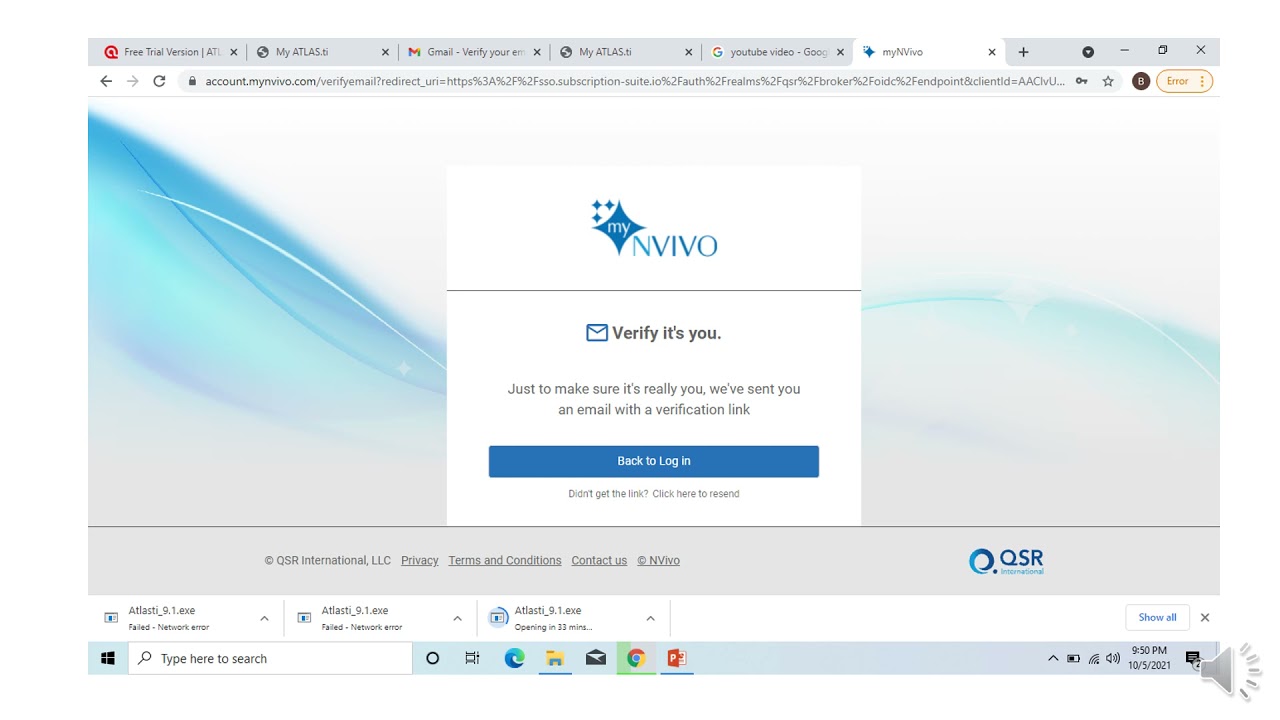Click the myNVivo logo
This screenshot has width=1280, height=720.
tap(653, 228)
